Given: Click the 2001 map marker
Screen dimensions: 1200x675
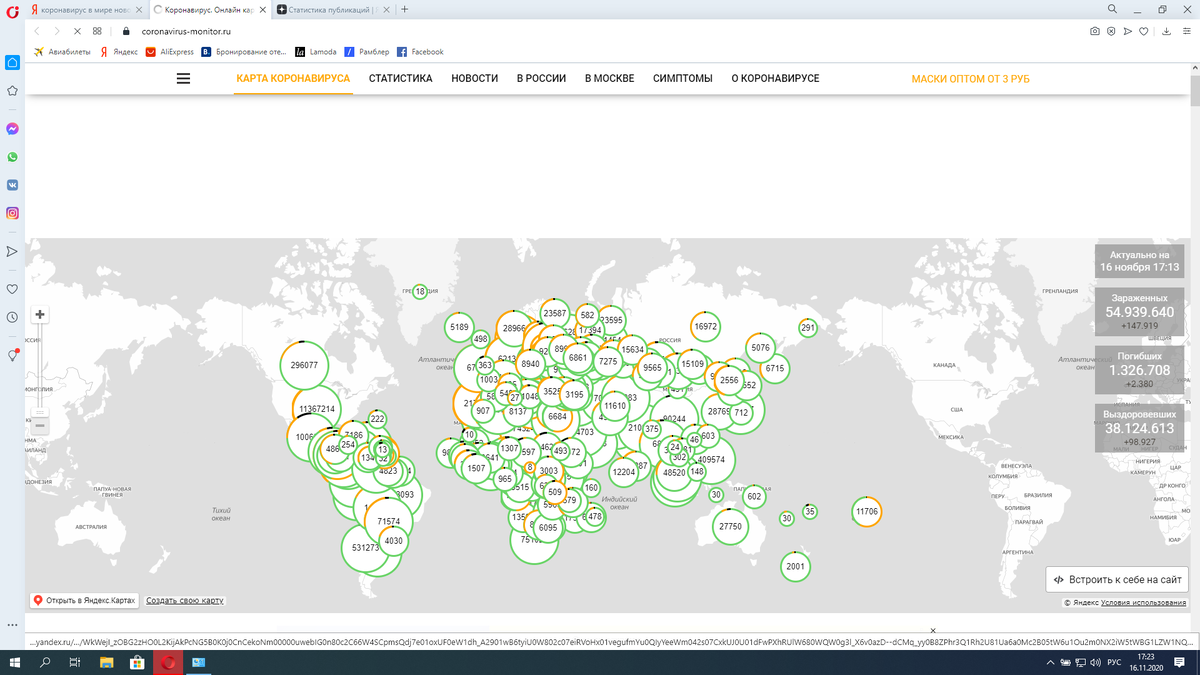Looking at the screenshot, I should point(796,566).
